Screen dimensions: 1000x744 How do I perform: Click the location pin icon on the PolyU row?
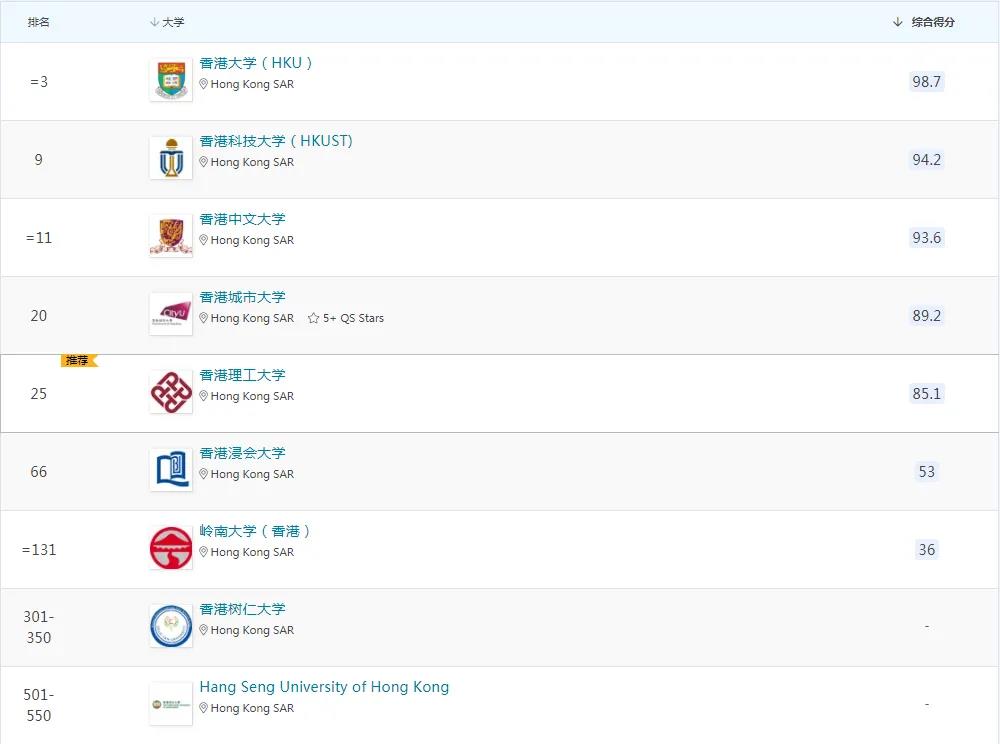[204, 396]
